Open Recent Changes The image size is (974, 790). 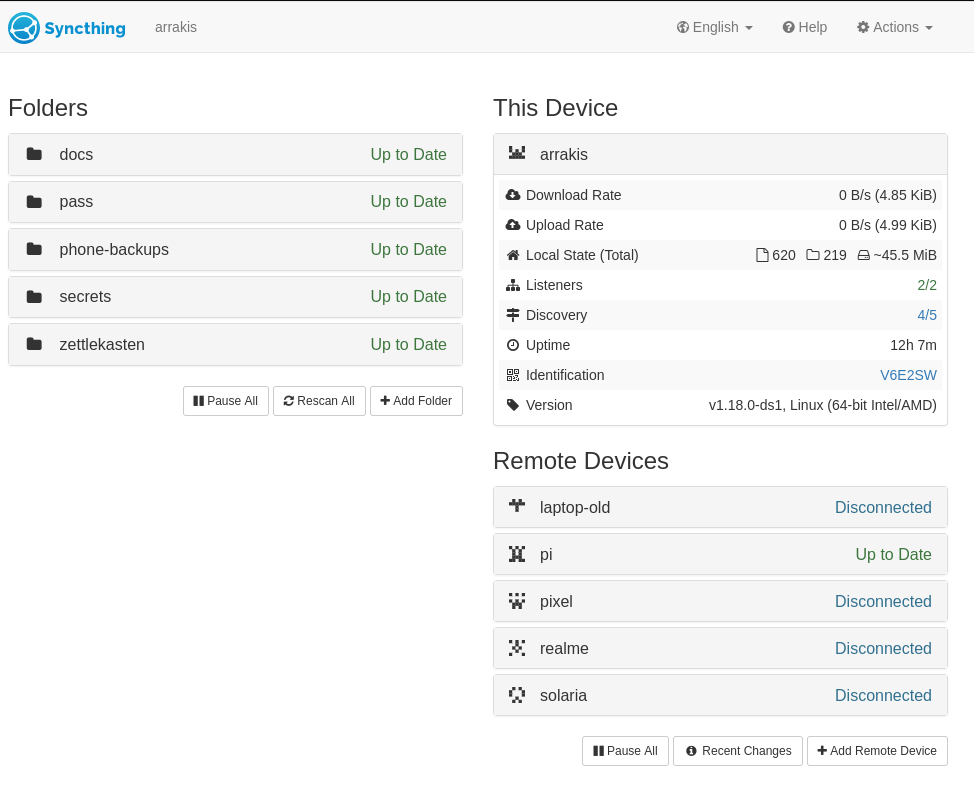coord(738,751)
